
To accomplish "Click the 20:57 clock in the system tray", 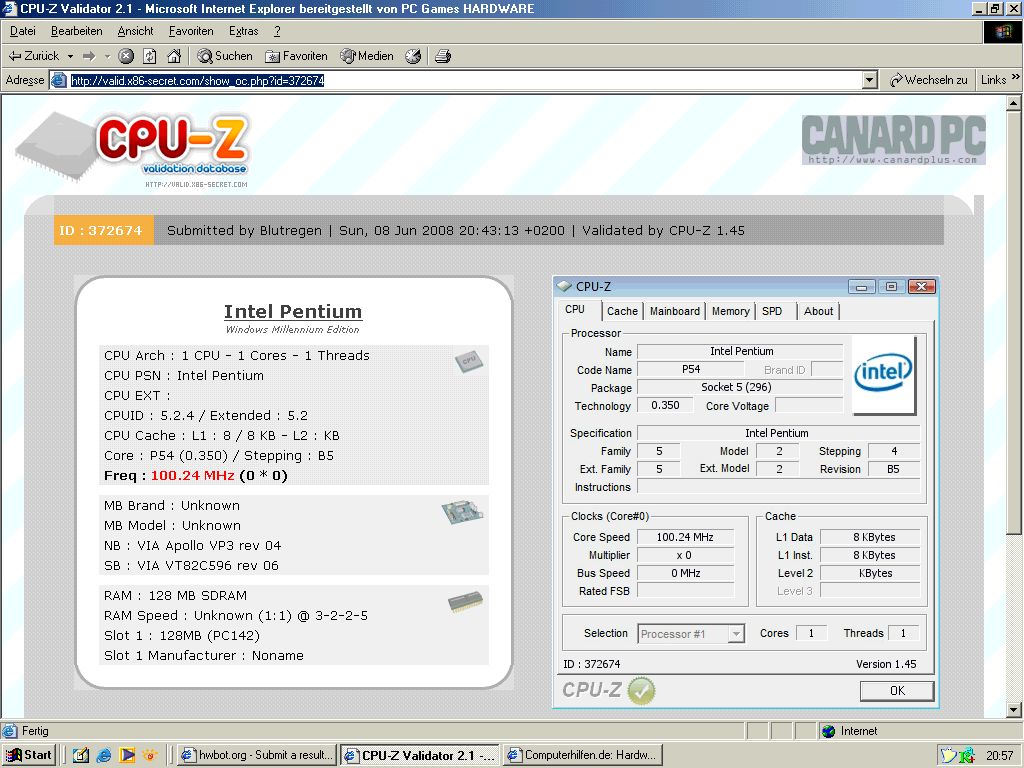I will click(999, 756).
